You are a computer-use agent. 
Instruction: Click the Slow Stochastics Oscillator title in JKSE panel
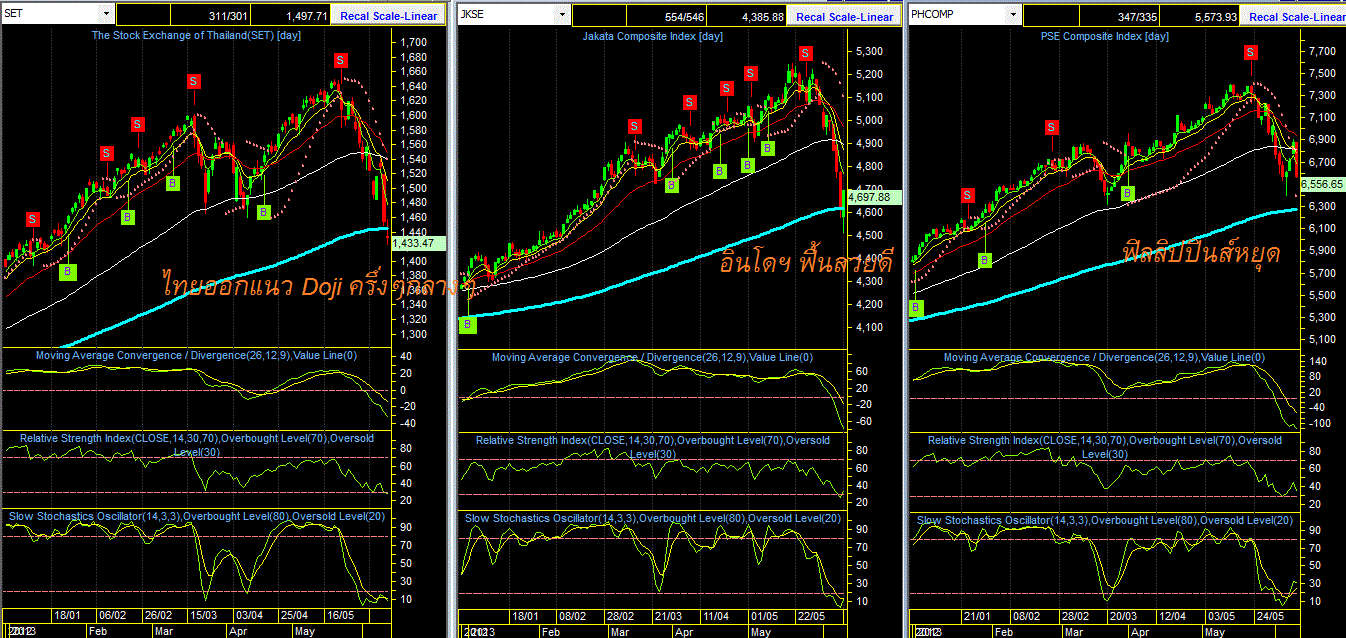(x=653, y=518)
